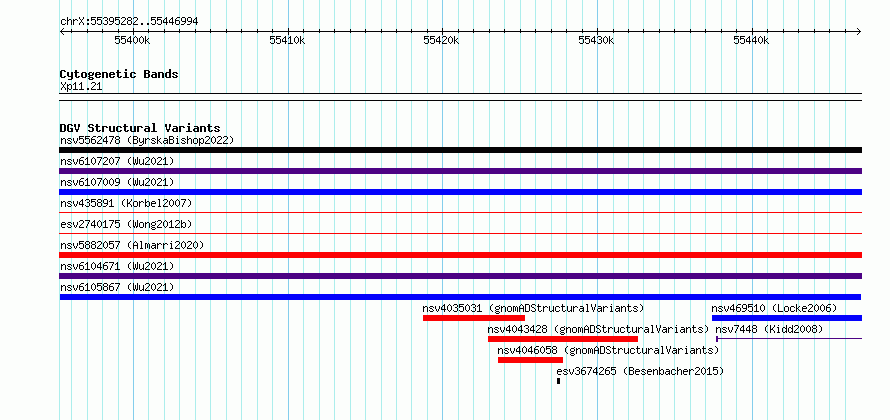
Task: Click the 55410k ruler position
Action: tap(287, 40)
